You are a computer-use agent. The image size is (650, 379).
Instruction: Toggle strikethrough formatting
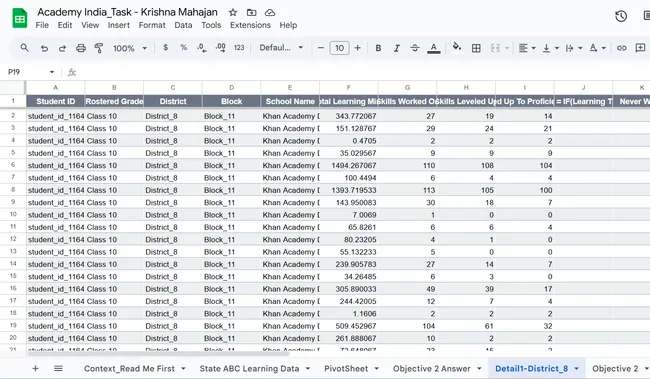[x=415, y=48]
